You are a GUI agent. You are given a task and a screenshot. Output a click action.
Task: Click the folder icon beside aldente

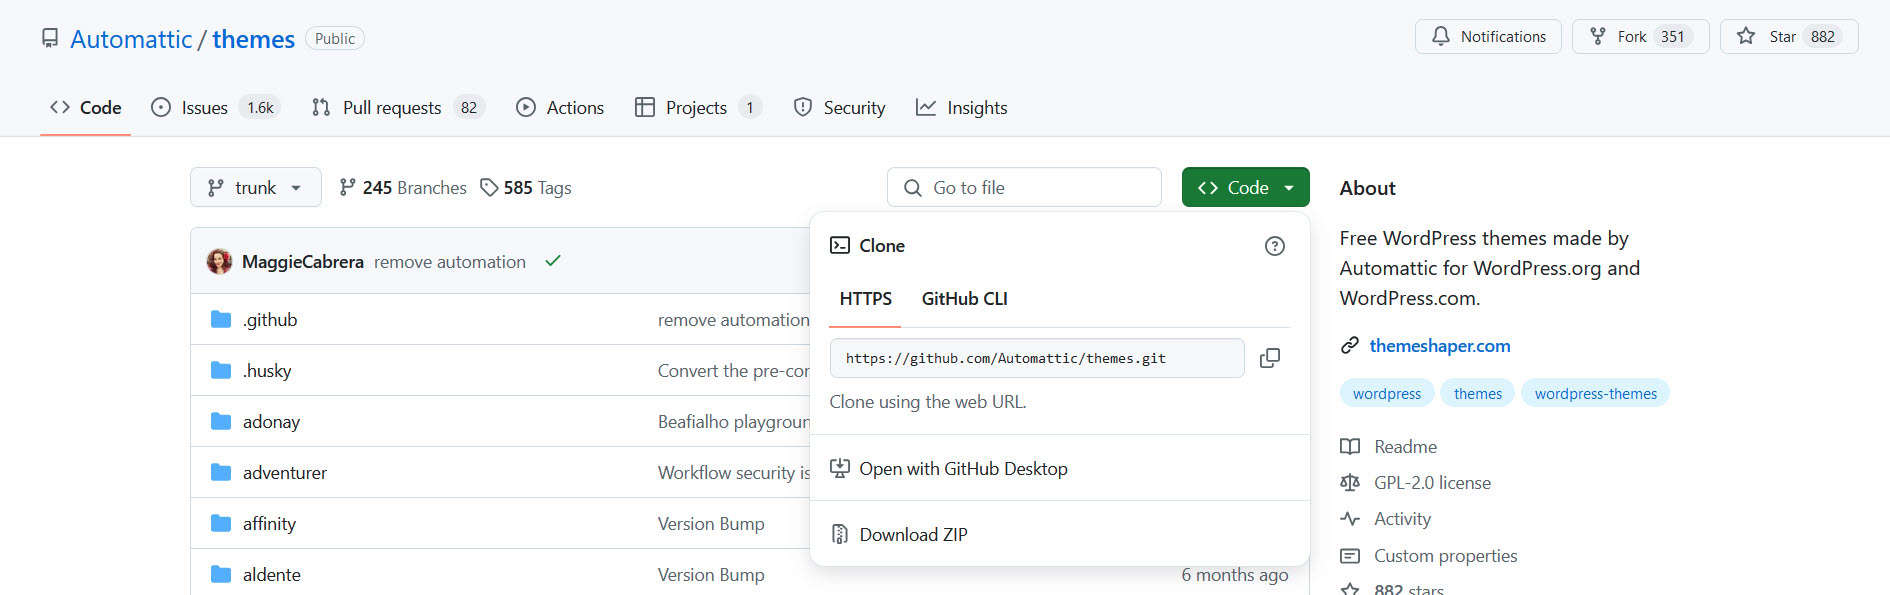[221, 574]
